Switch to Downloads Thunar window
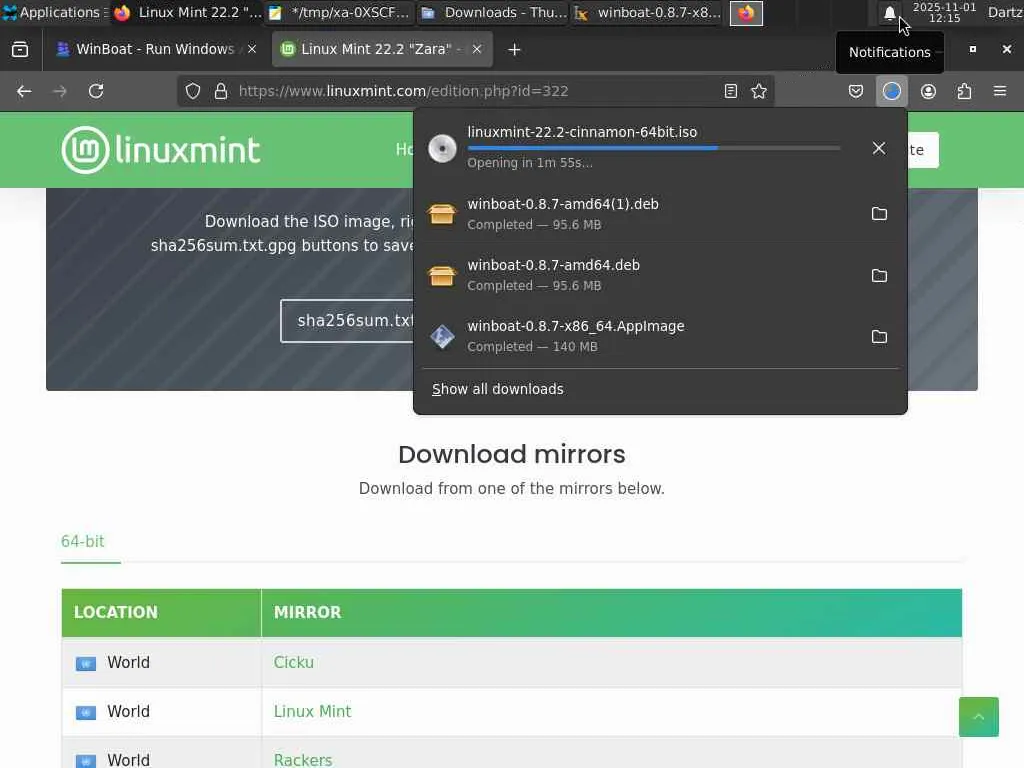Image resolution: width=1024 pixels, height=768 pixels. coord(494,12)
